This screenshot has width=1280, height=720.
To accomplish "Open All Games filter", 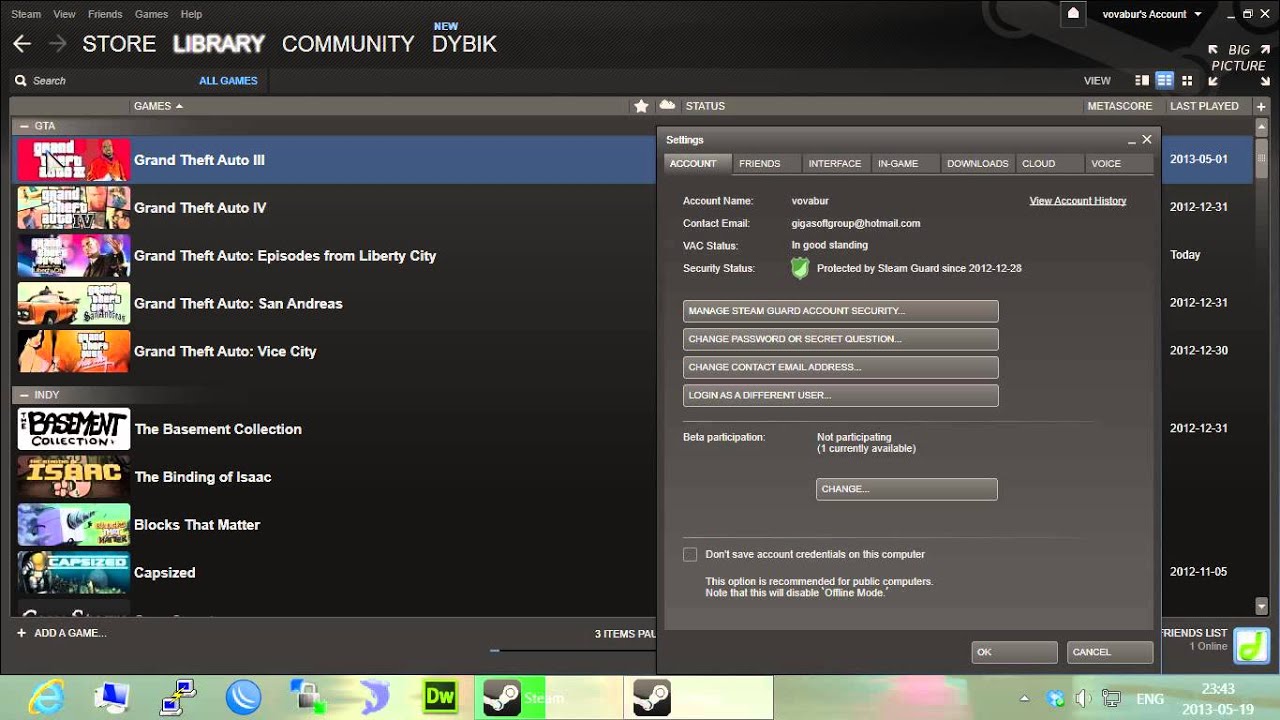I will pyautogui.click(x=228, y=81).
